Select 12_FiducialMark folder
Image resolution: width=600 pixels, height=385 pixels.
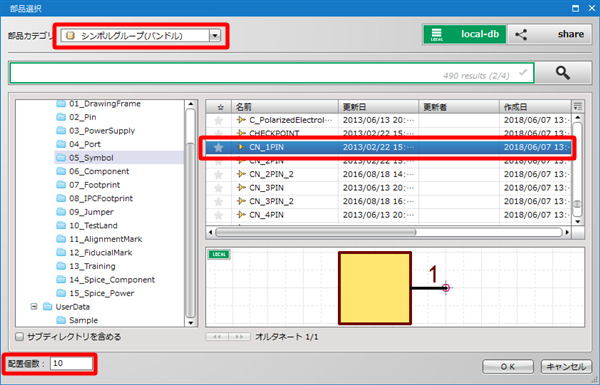94,253
